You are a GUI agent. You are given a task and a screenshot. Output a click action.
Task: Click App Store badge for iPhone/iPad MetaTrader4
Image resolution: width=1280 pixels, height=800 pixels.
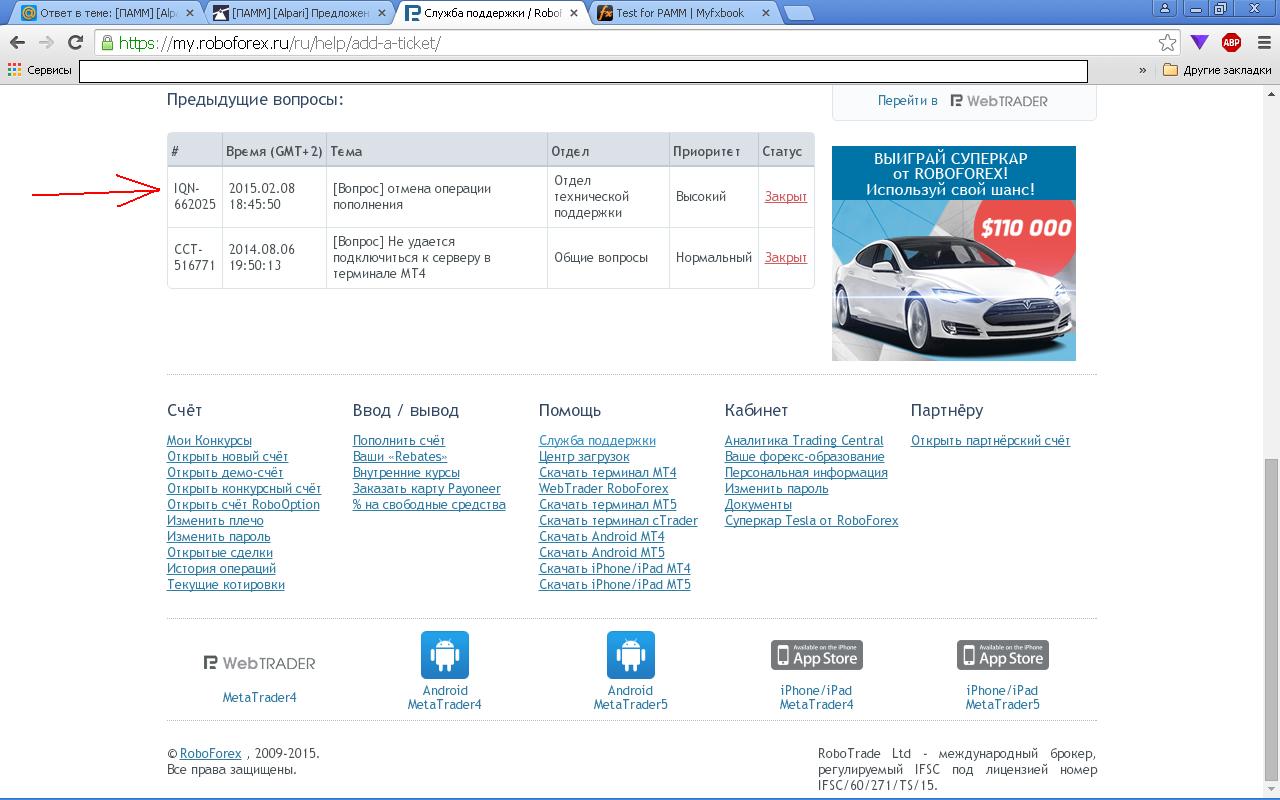point(817,655)
